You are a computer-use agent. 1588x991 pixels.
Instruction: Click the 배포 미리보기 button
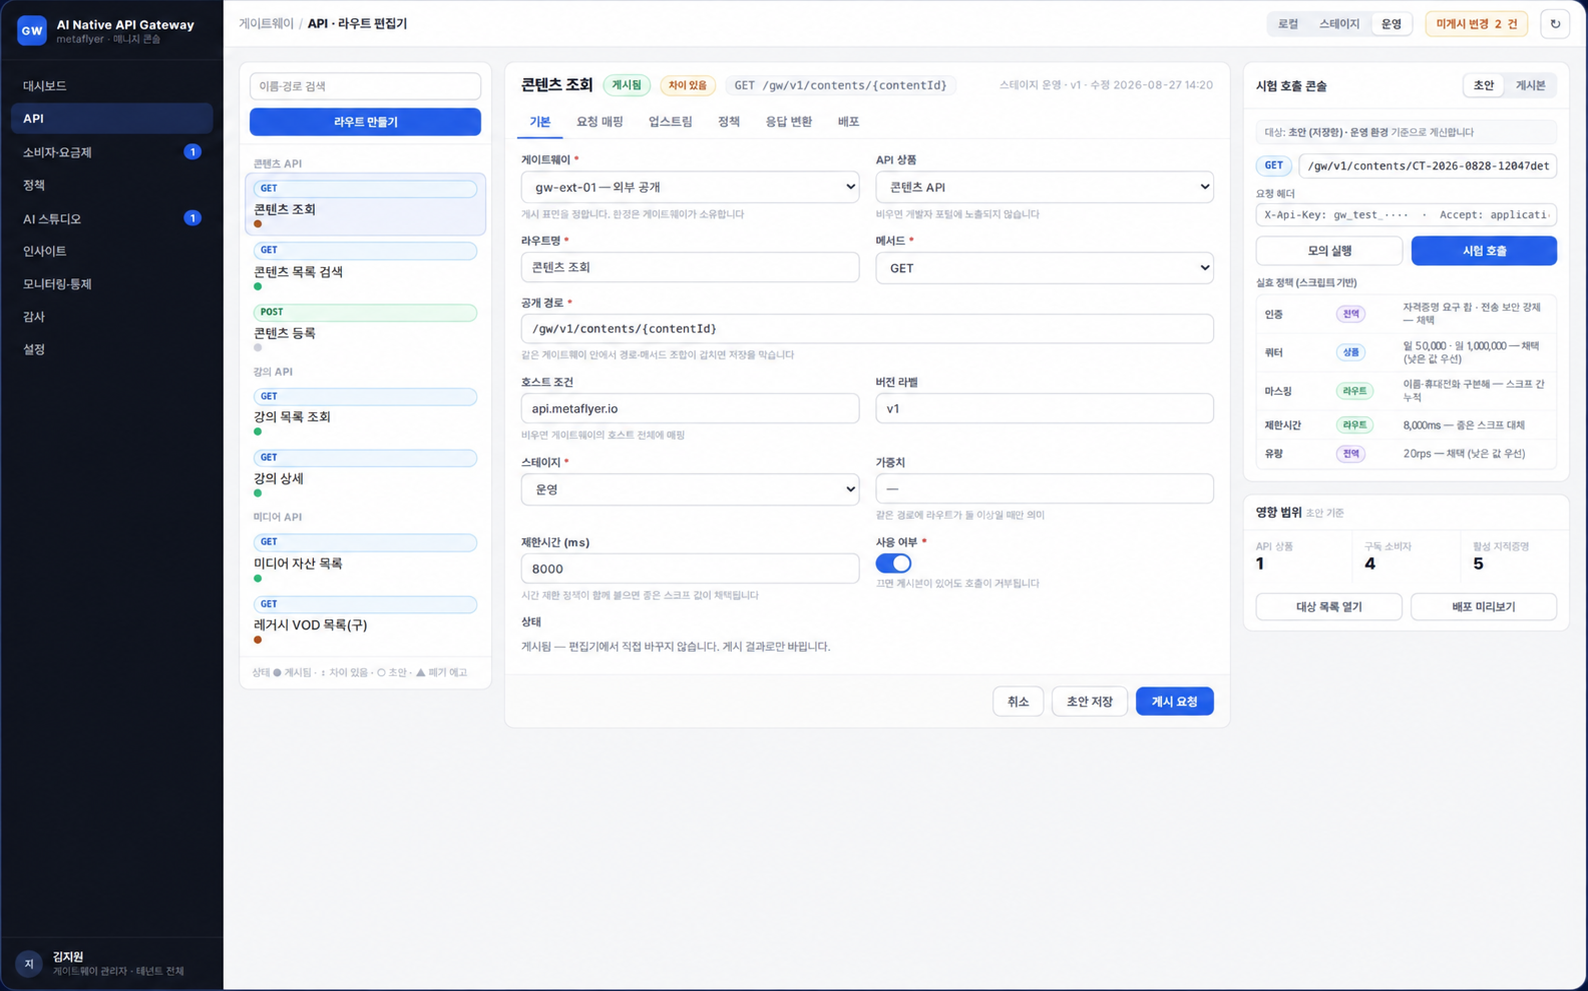1484,607
